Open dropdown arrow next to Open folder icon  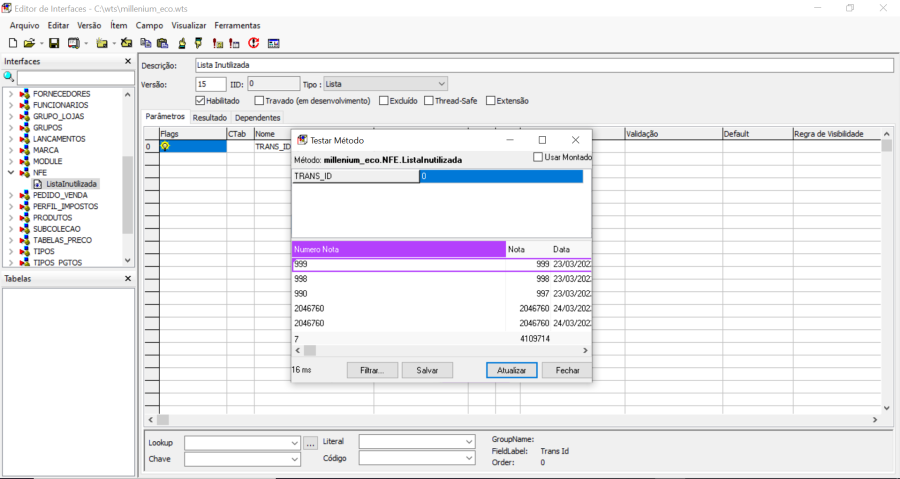pyautogui.click(x=41, y=44)
